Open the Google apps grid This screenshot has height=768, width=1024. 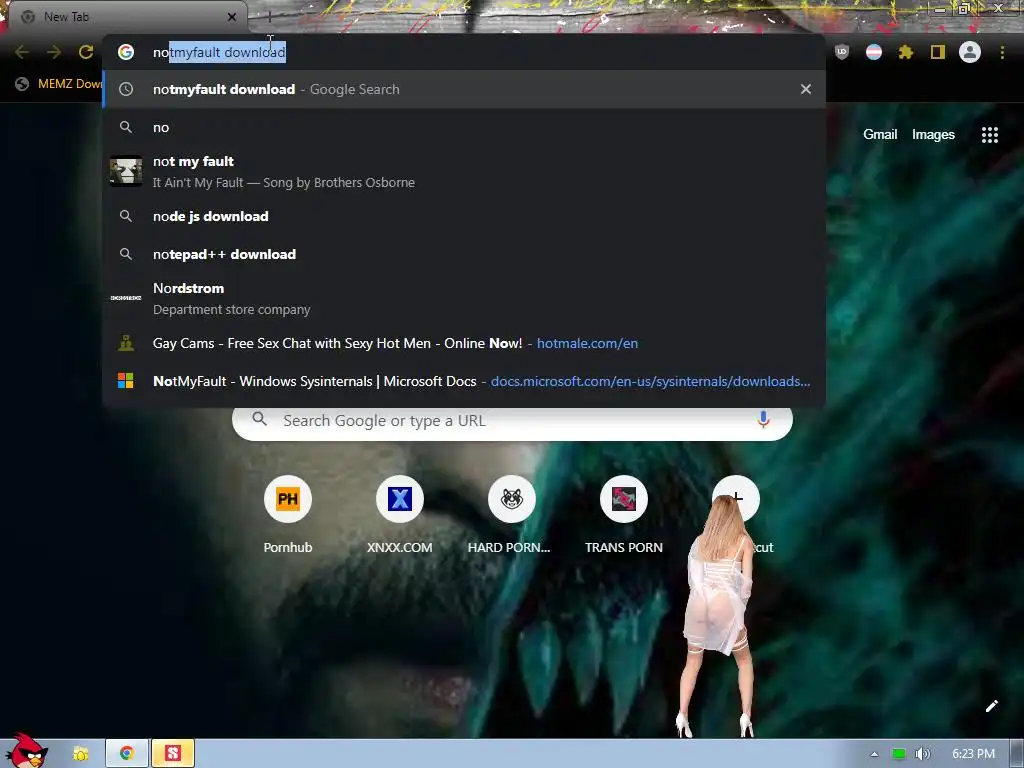(x=990, y=135)
